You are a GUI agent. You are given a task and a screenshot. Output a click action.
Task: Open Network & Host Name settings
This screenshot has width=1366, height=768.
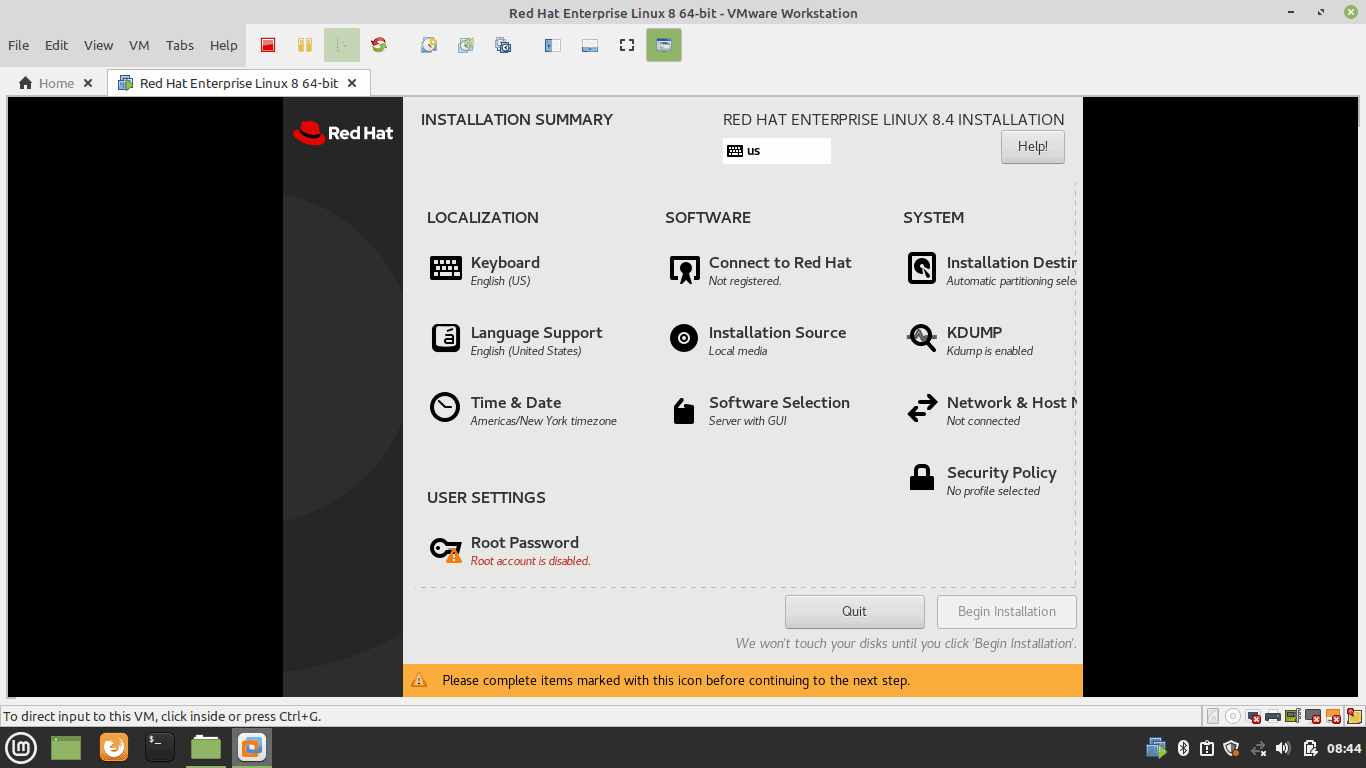(x=990, y=410)
